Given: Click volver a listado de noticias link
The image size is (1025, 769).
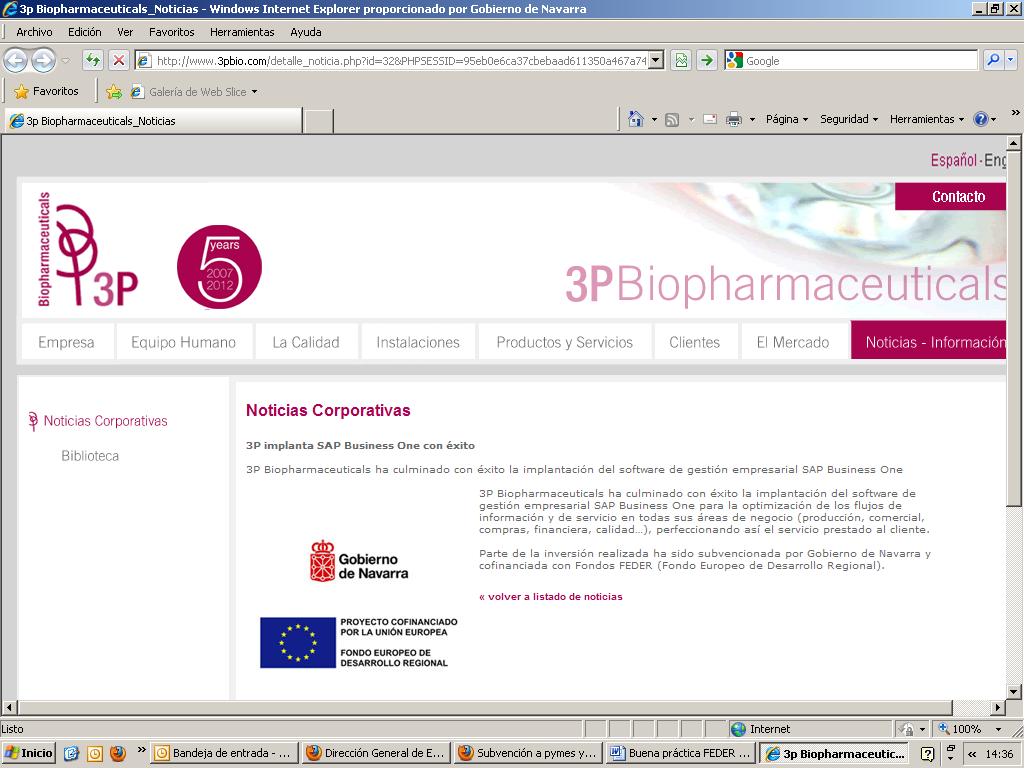Looking at the screenshot, I should pyautogui.click(x=550, y=596).
